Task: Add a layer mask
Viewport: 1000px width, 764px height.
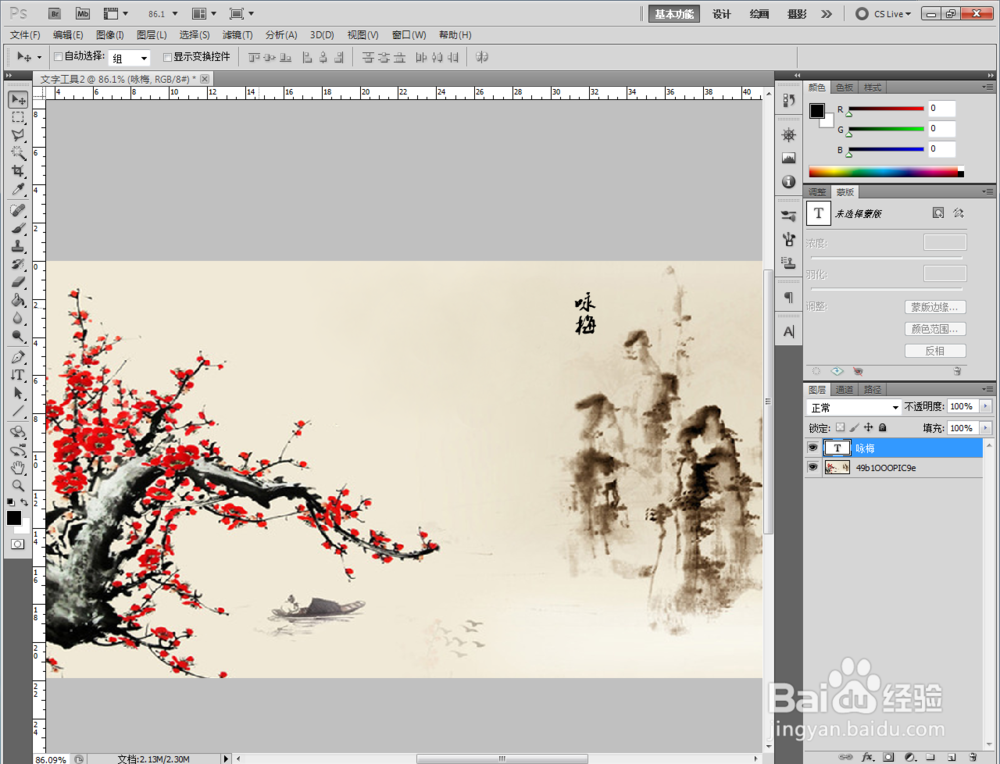Action: (888, 757)
